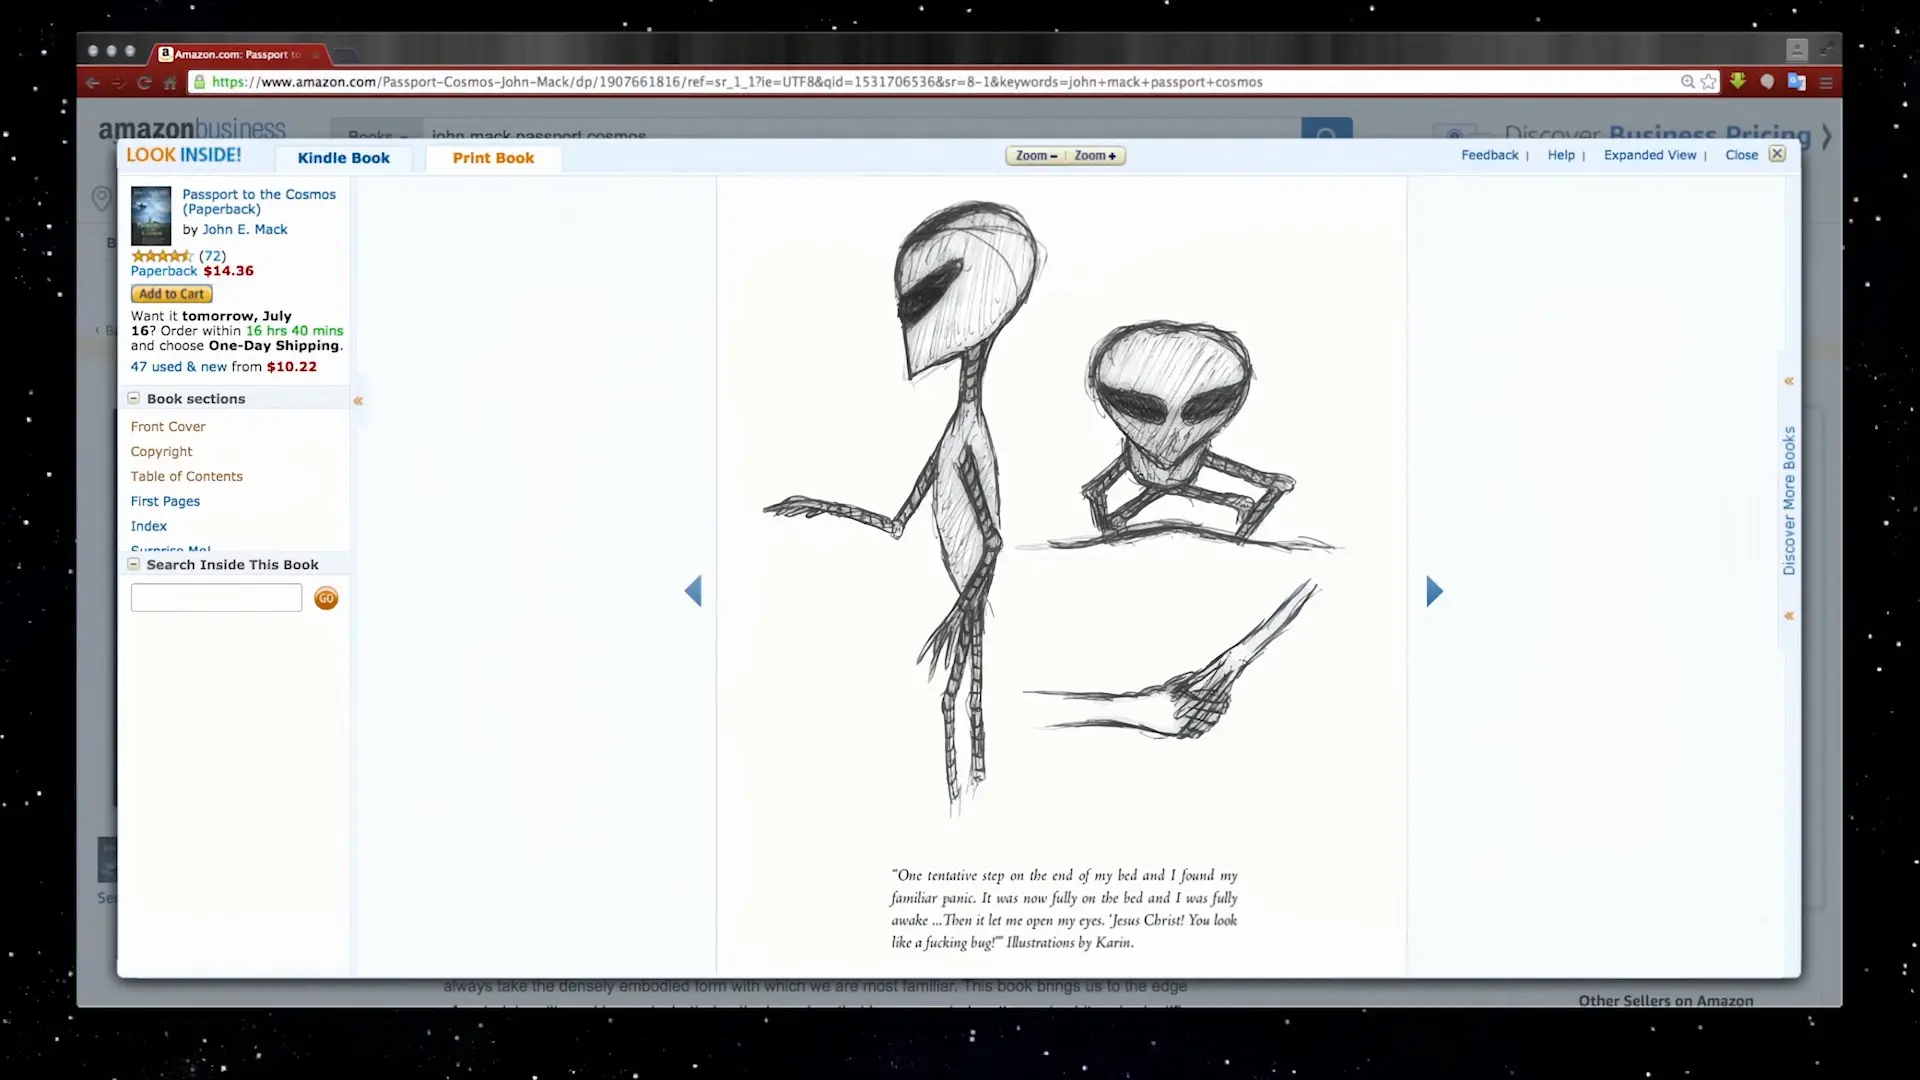This screenshot has width=1920, height=1080.
Task: Go to the previous book page arrow
Action: 693,591
